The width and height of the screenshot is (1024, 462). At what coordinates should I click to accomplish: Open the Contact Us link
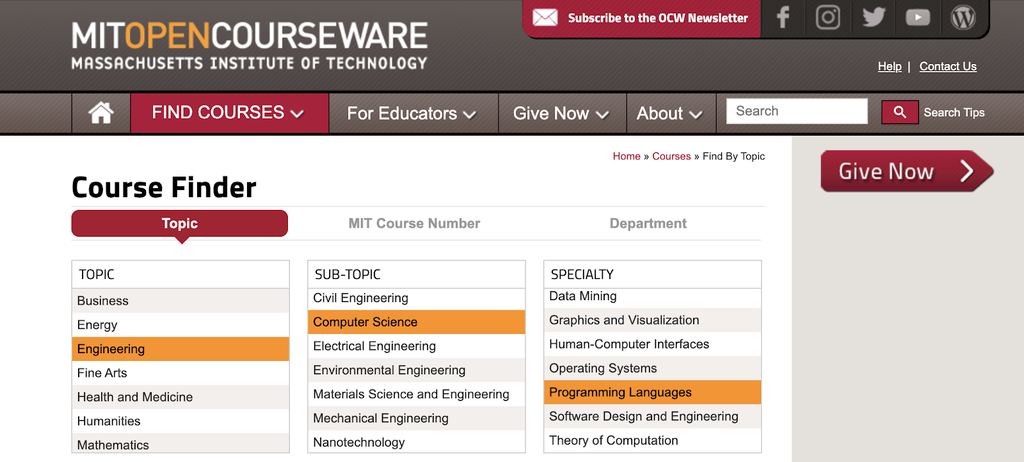pyautogui.click(x=948, y=66)
